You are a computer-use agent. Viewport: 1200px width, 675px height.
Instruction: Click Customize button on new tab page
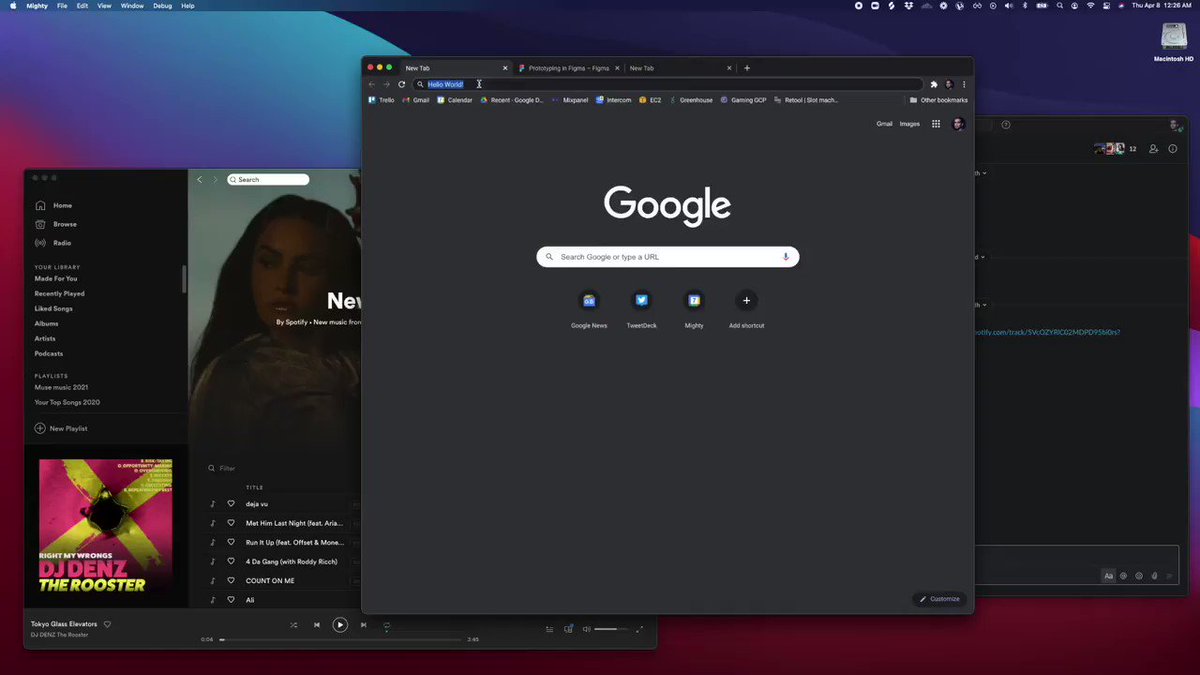point(939,599)
